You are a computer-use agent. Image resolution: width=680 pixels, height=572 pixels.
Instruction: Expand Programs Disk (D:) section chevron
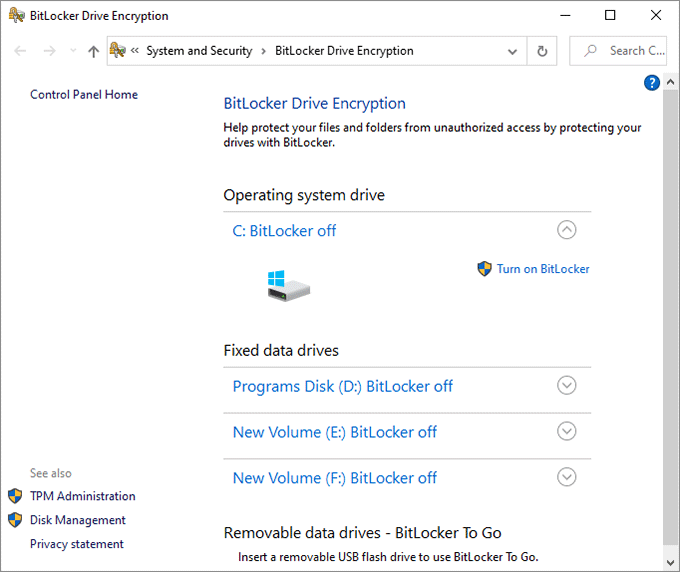click(566, 385)
